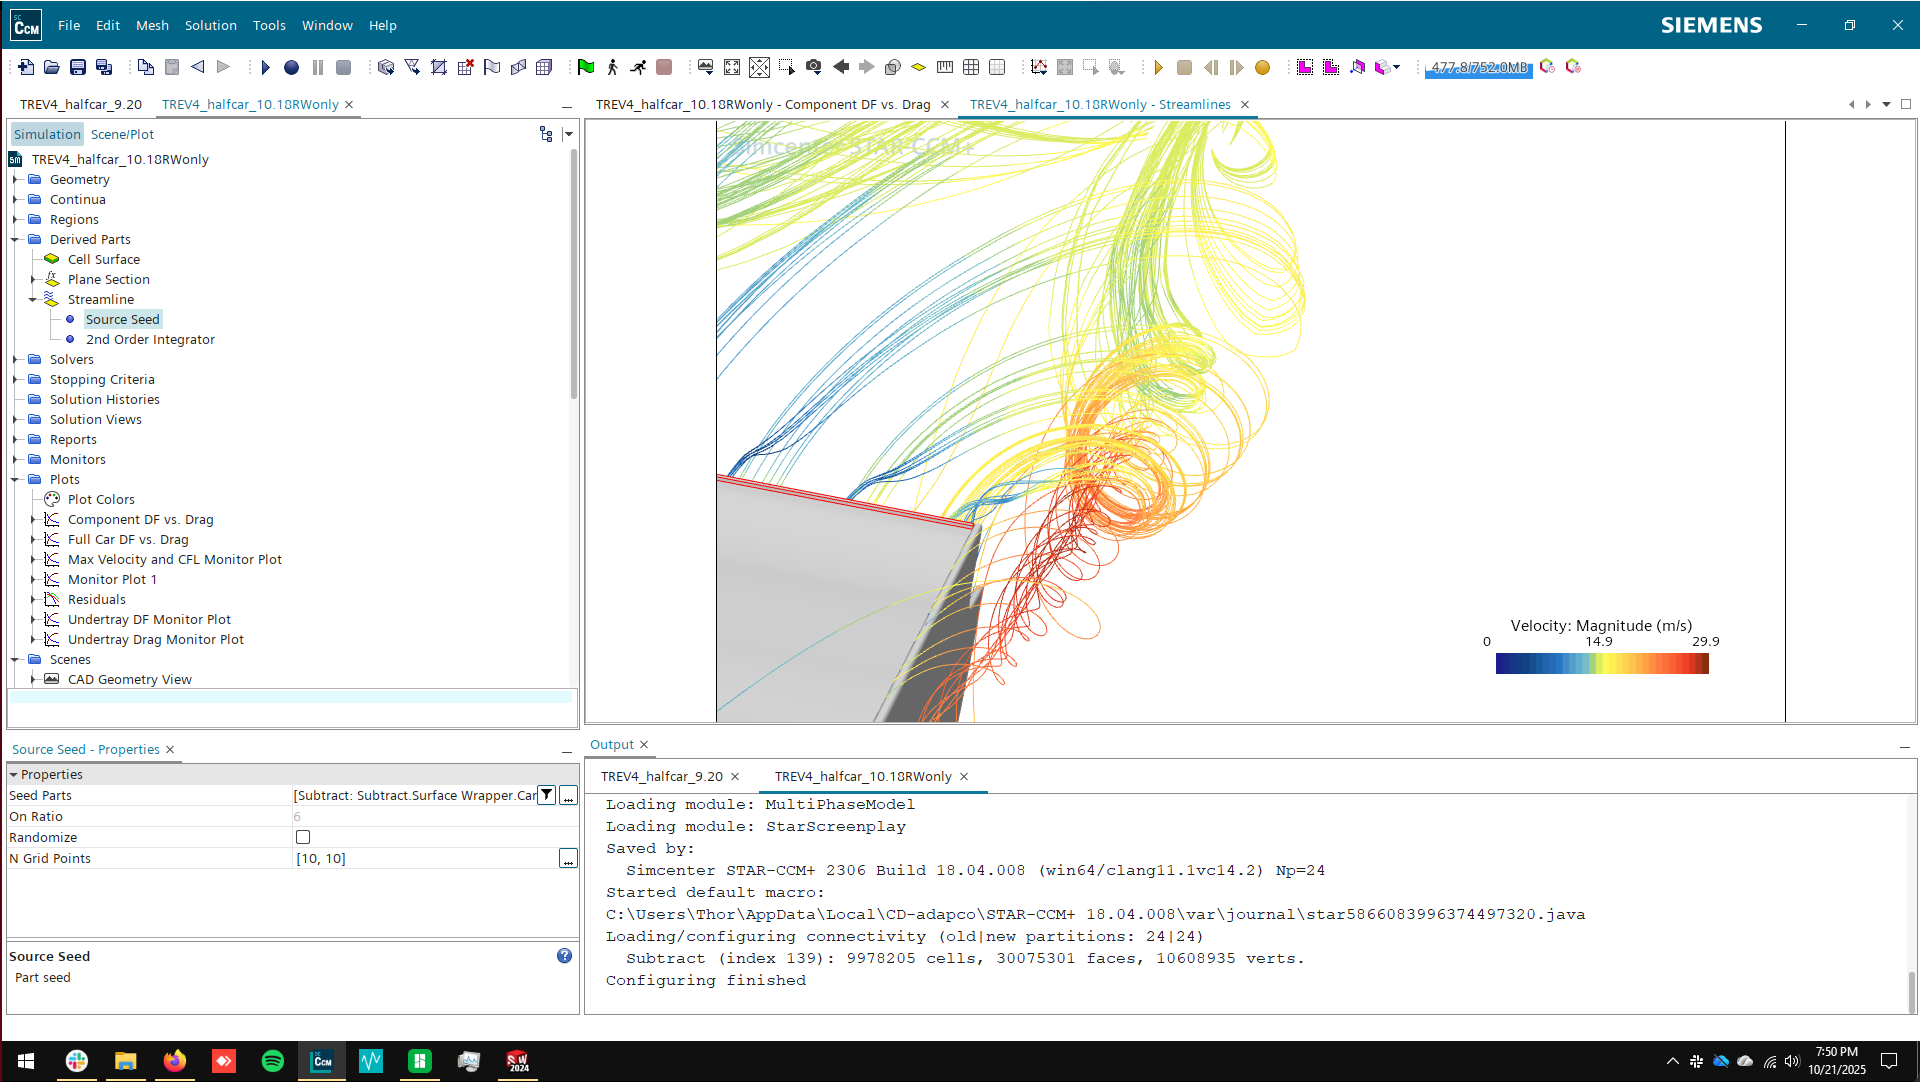Viewport: 1920px width, 1082px height.
Task: Switch to Component DF vs. Drag tab
Action: click(x=763, y=104)
